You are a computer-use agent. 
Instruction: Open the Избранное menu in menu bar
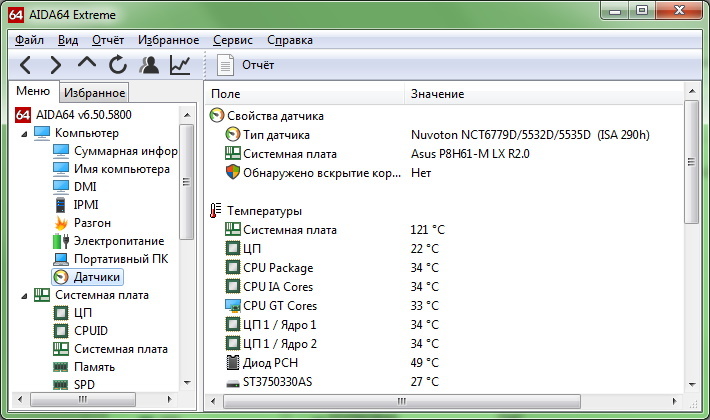point(168,40)
